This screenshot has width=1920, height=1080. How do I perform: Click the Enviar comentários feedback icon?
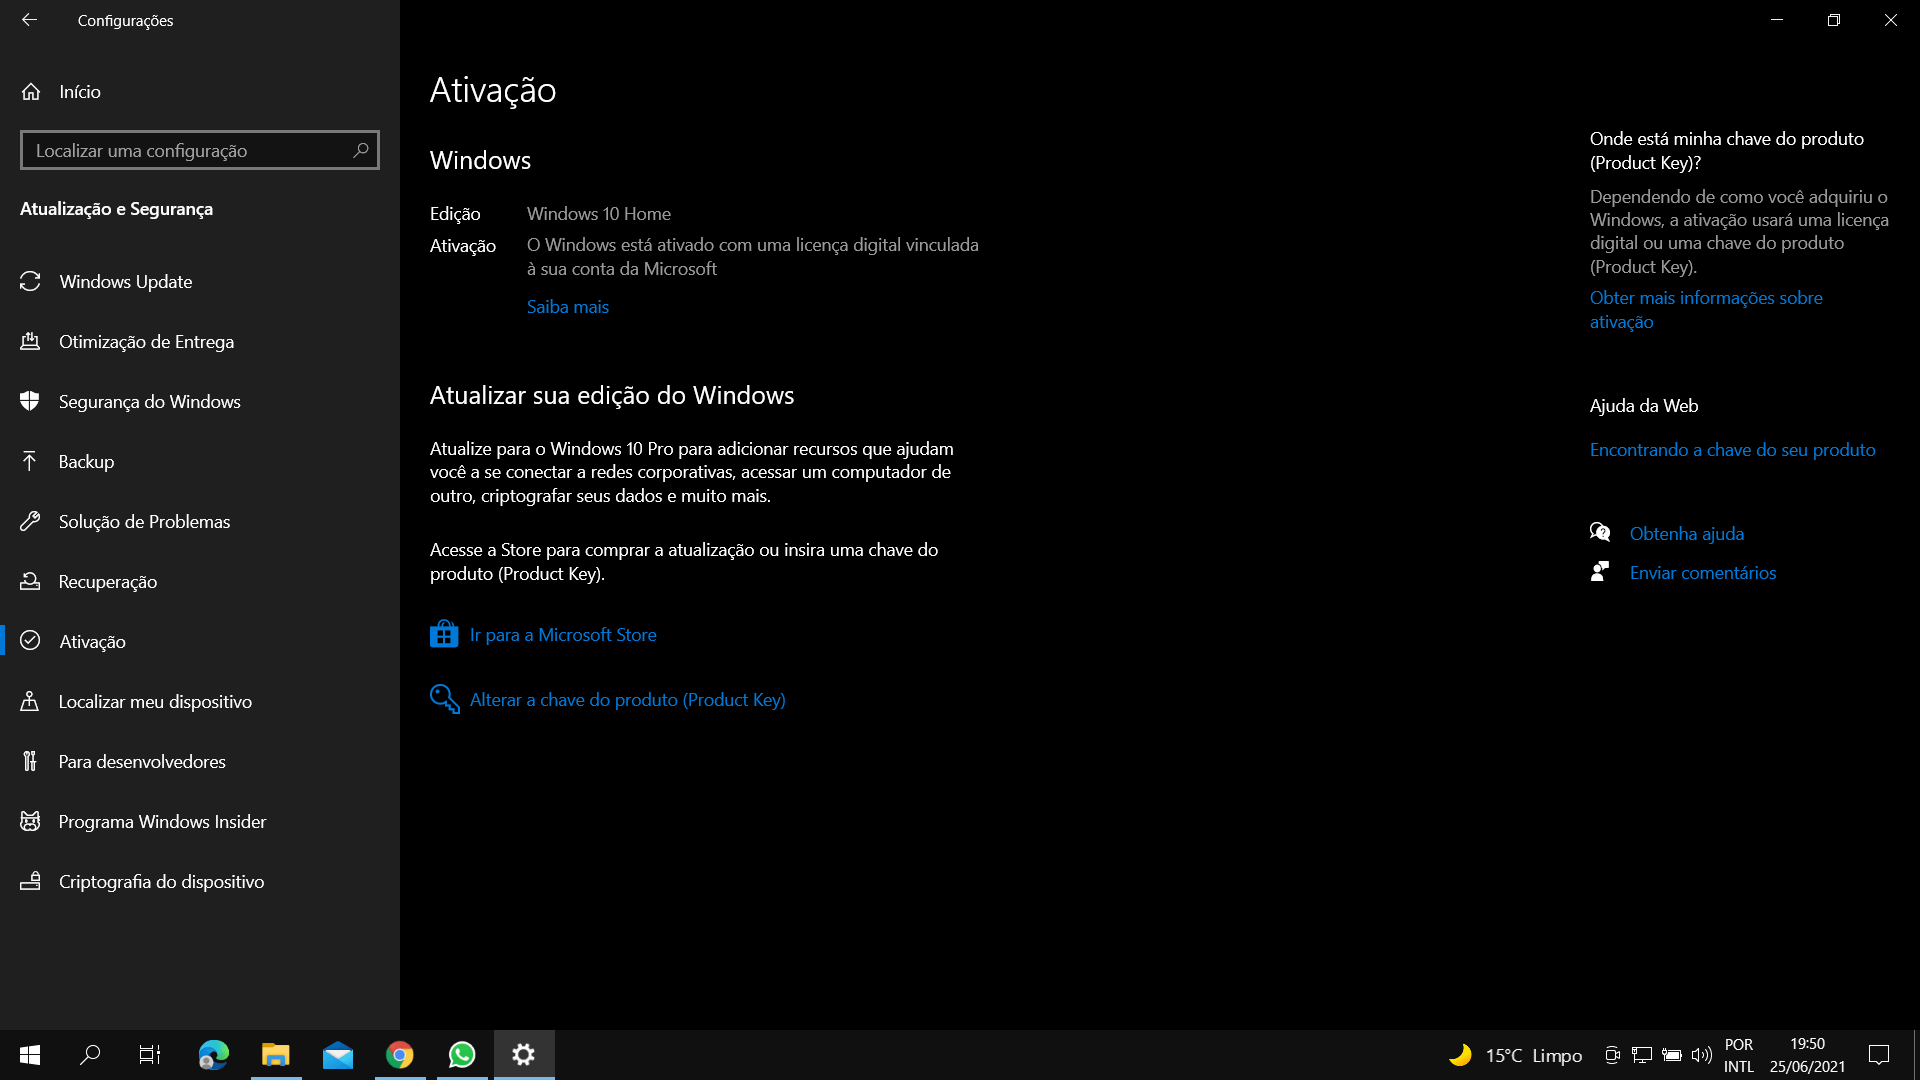(x=1600, y=572)
